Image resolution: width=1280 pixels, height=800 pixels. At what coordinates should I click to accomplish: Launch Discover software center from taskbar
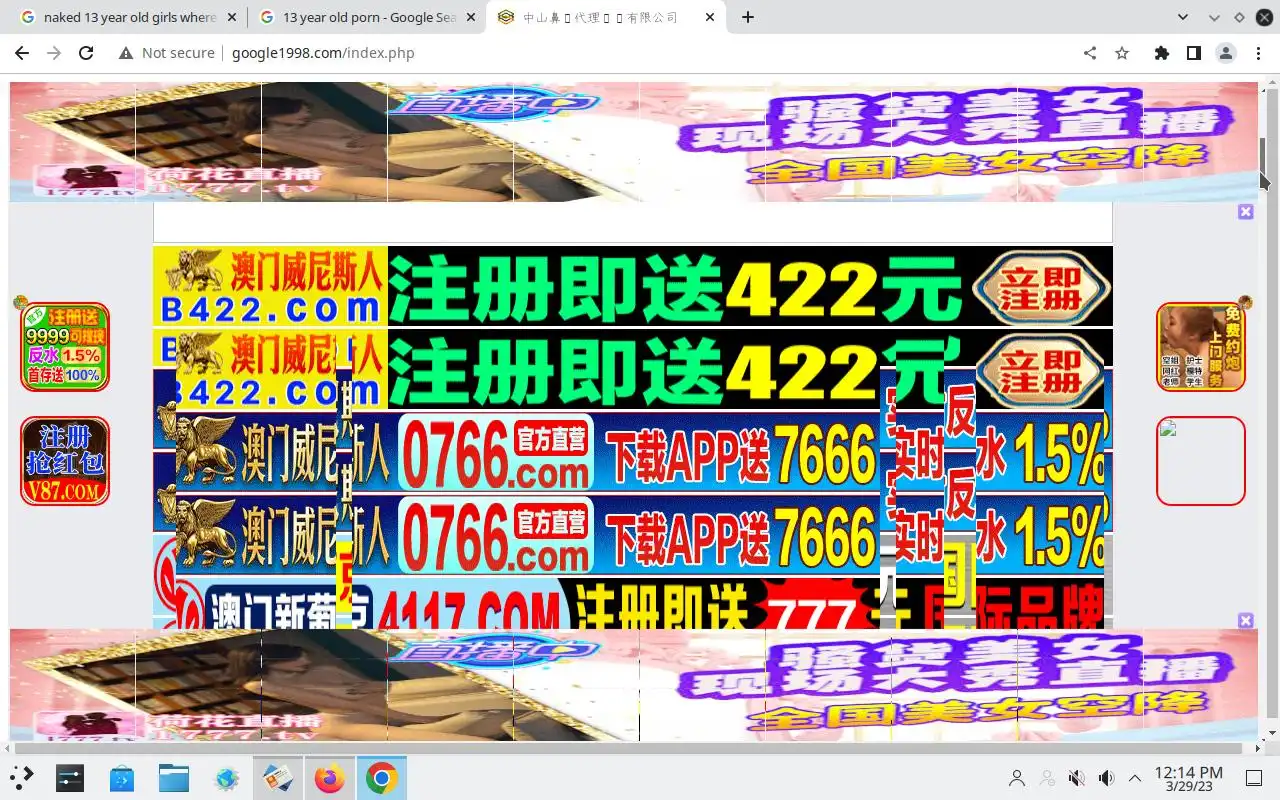tap(122, 778)
